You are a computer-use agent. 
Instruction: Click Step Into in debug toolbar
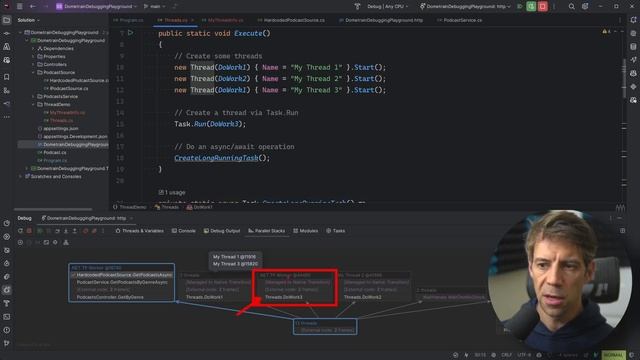coord(66,231)
